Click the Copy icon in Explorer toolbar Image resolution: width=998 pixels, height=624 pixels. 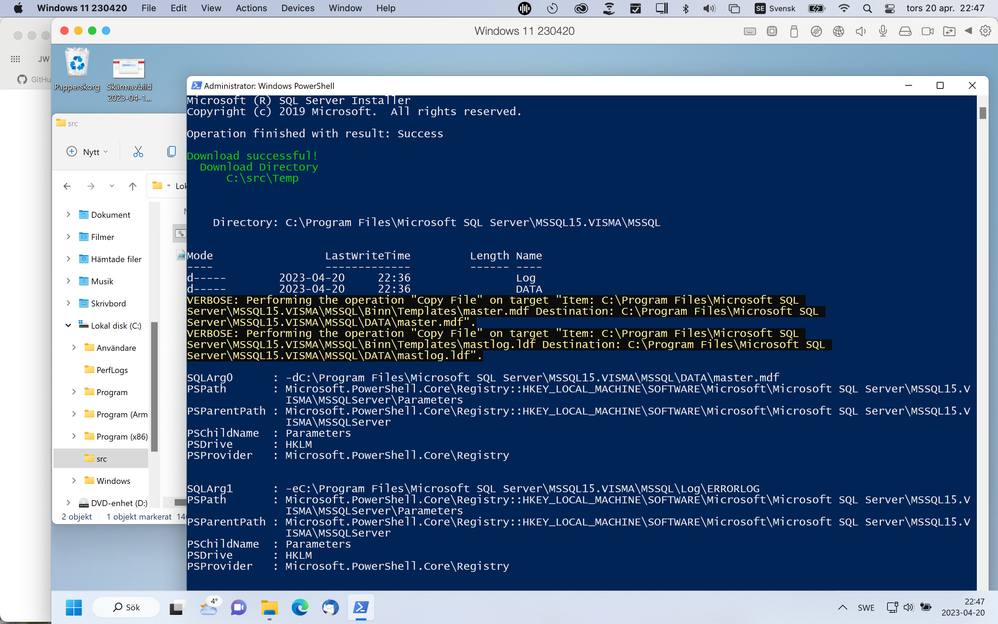click(171, 152)
